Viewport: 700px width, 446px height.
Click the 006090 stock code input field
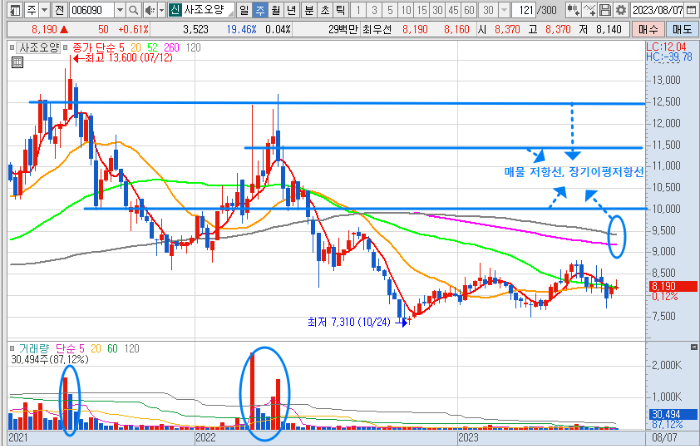click(92, 10)
